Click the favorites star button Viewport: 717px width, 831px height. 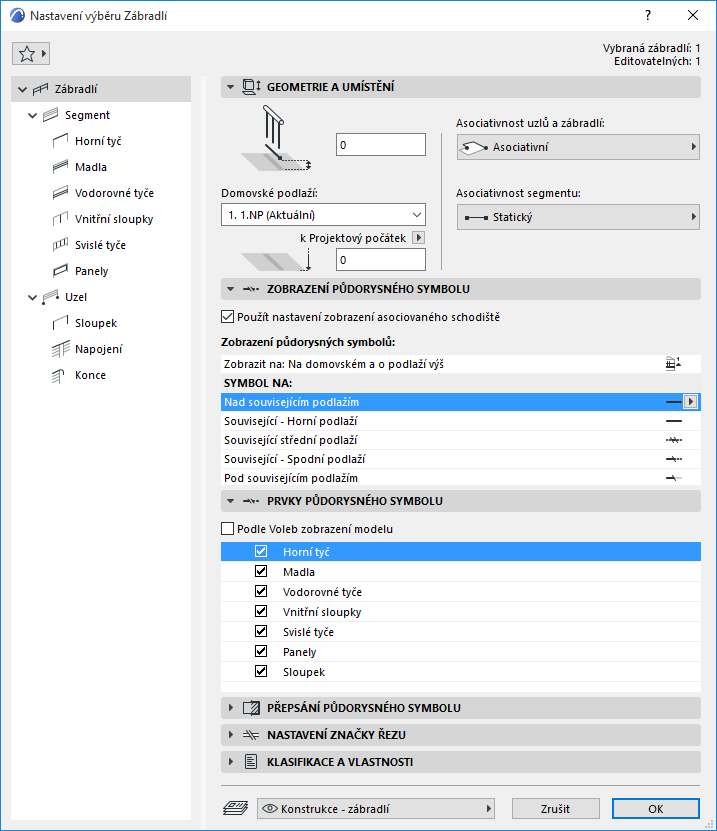tap(30, 53)
